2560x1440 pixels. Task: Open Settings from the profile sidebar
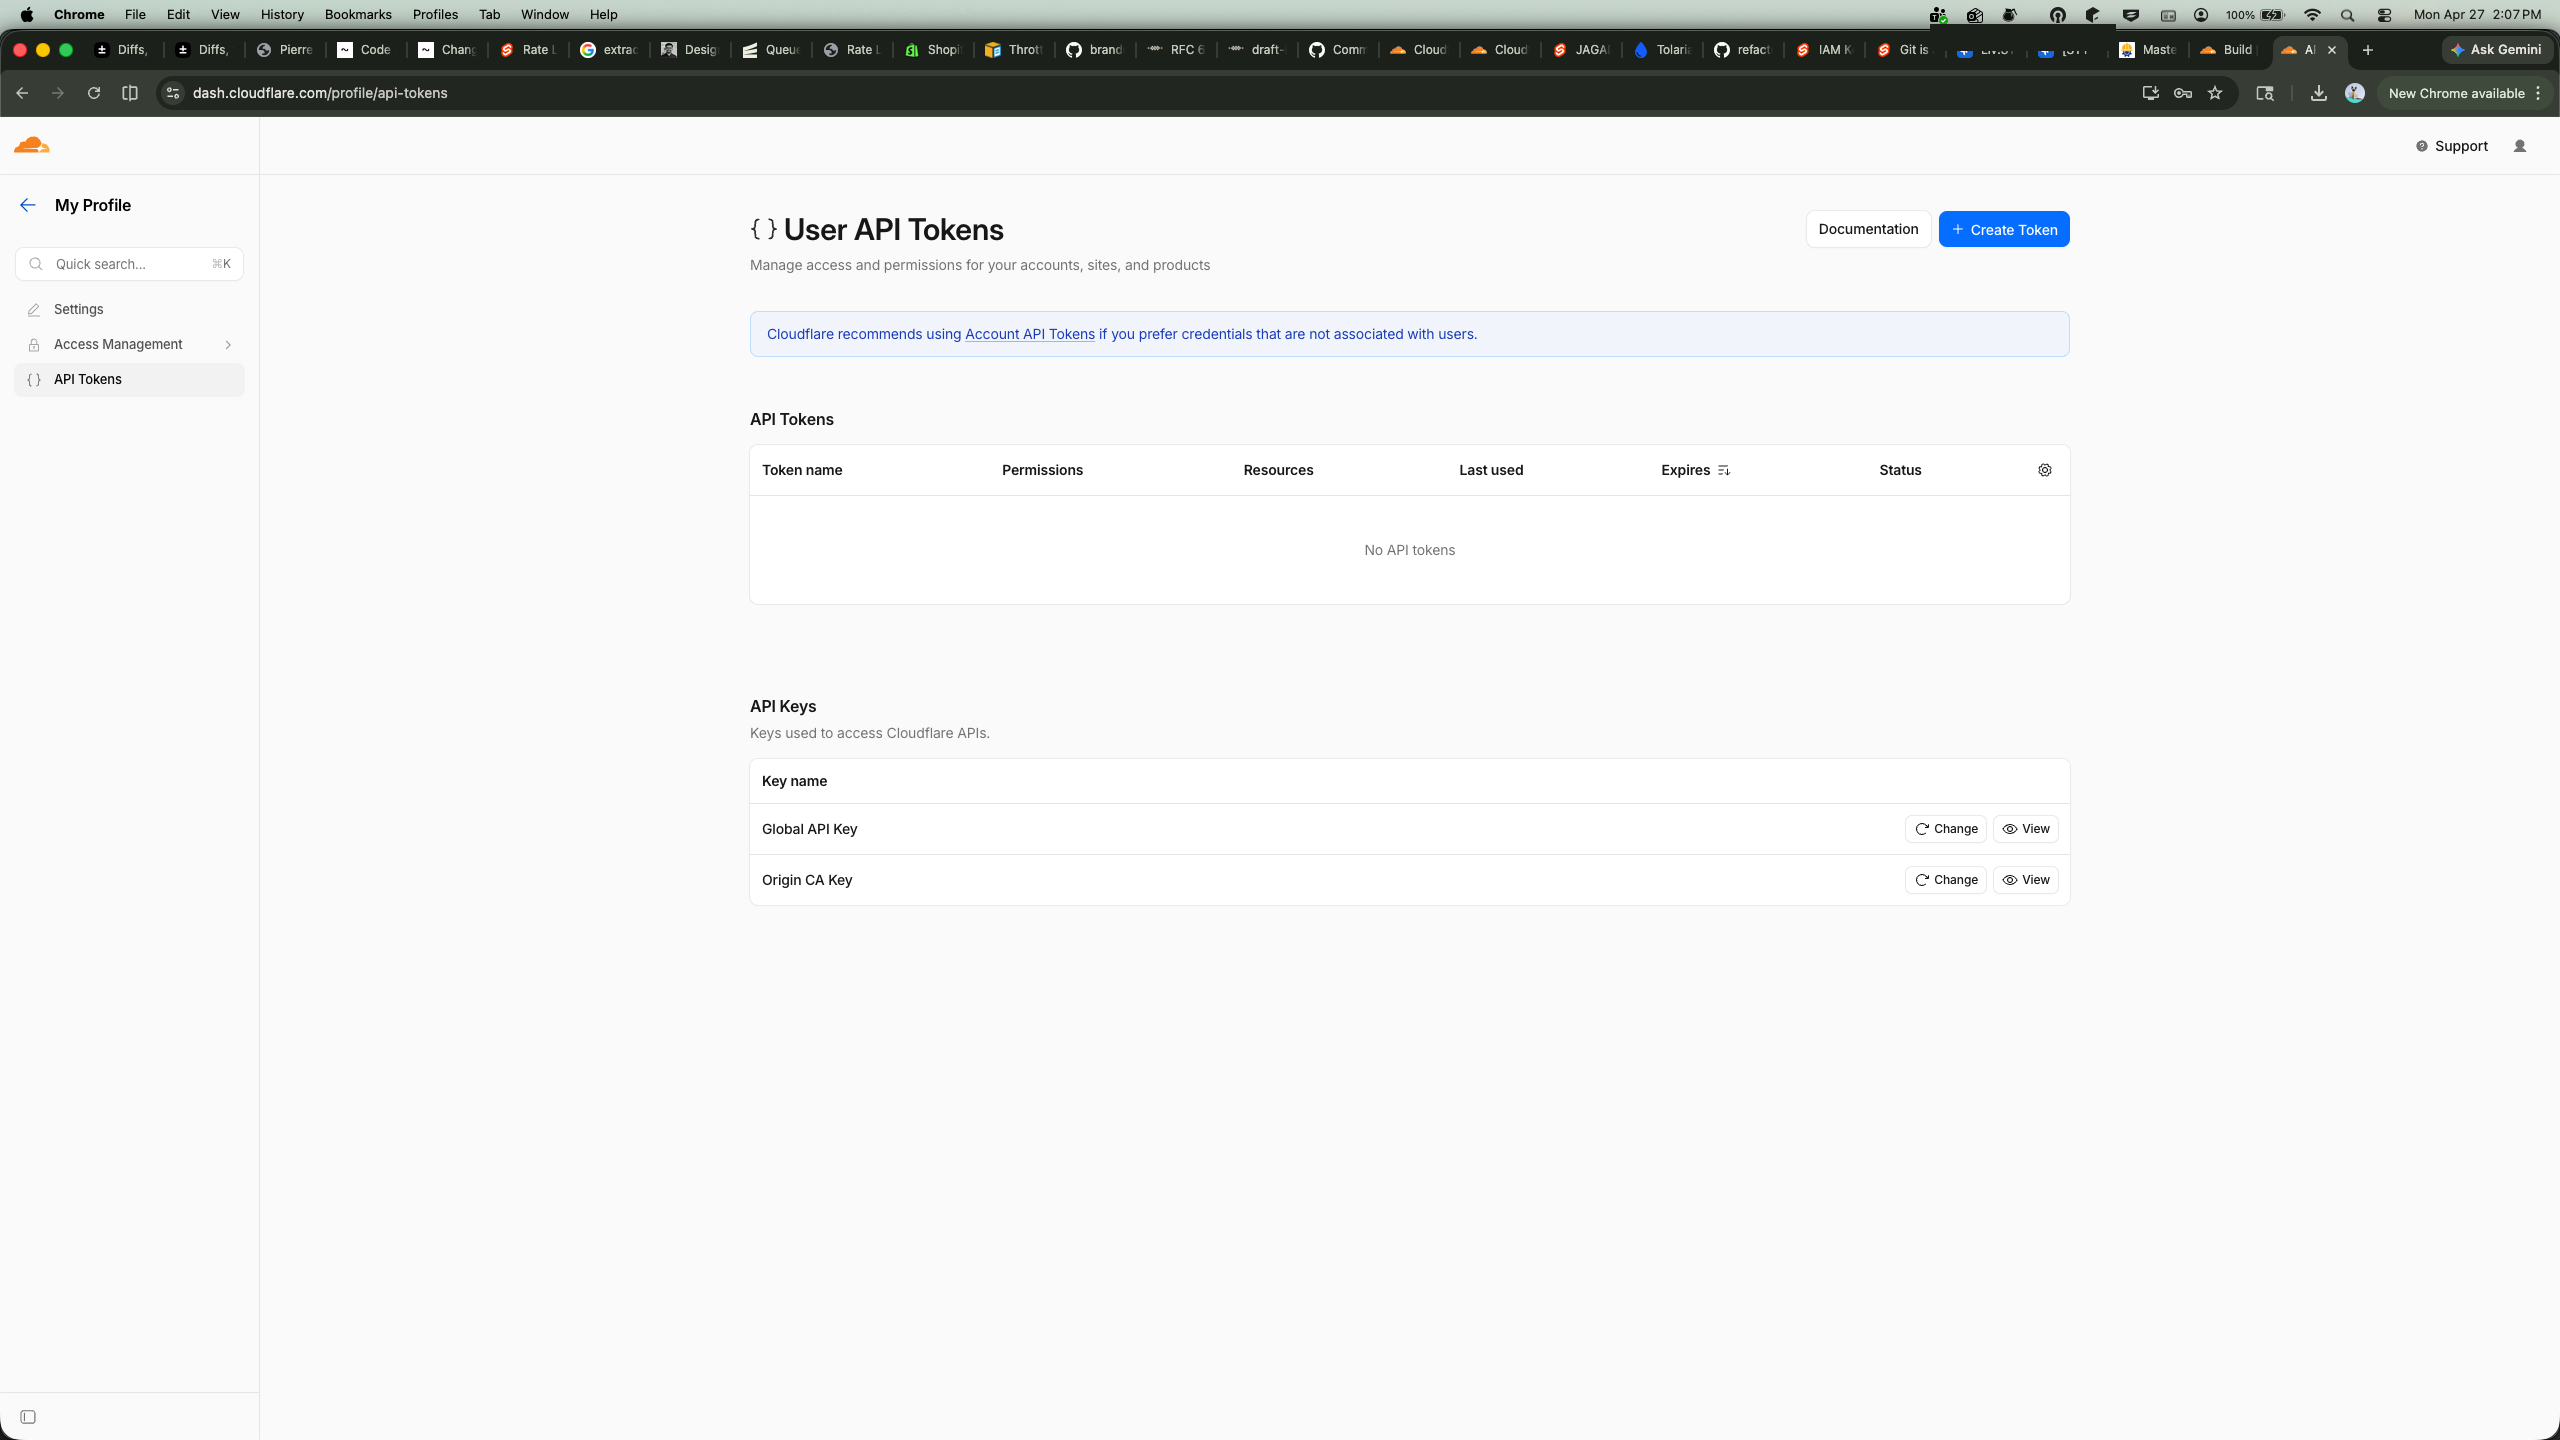79,309
